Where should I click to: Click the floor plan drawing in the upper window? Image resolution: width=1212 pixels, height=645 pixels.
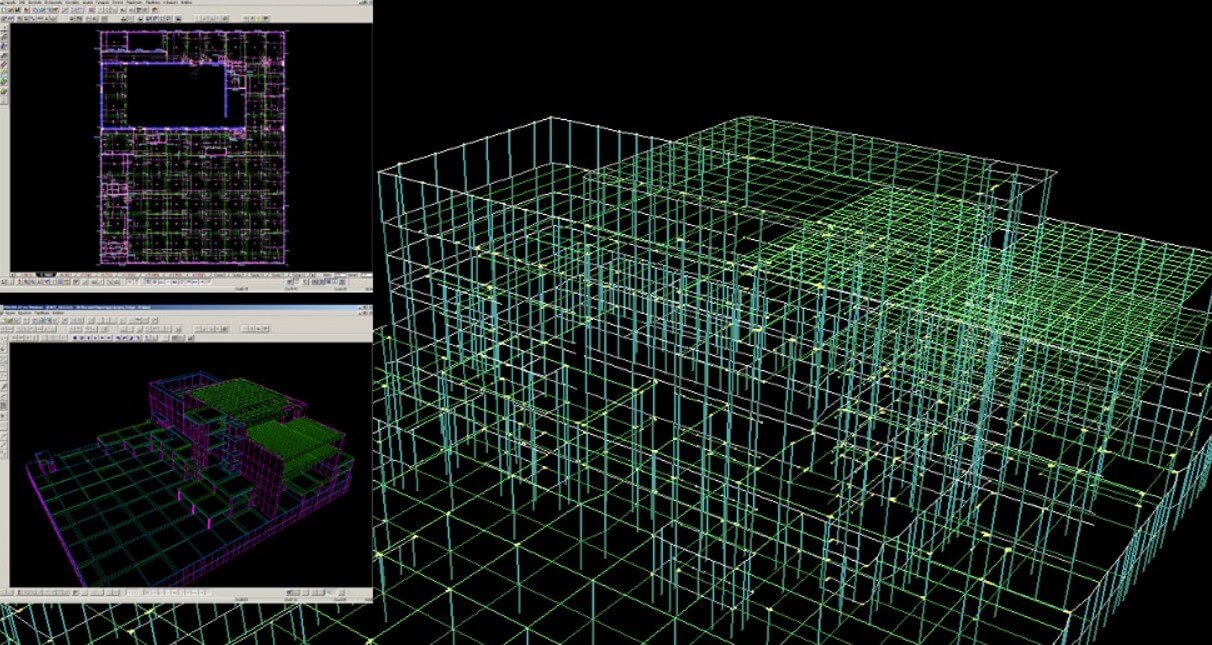point(193,147)
